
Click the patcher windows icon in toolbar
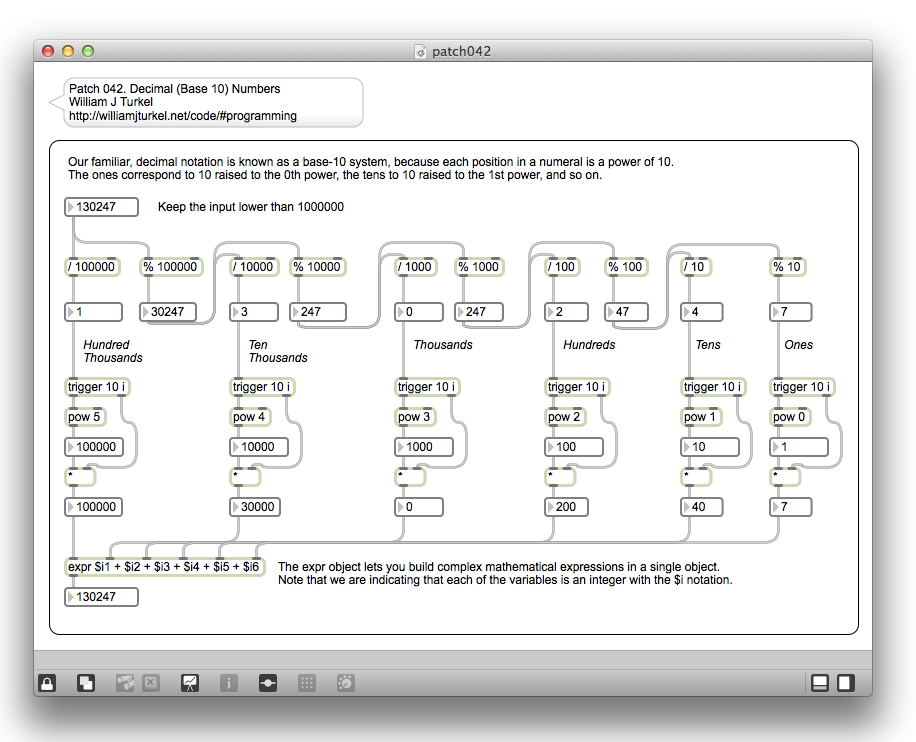click(x=125, y=683)
